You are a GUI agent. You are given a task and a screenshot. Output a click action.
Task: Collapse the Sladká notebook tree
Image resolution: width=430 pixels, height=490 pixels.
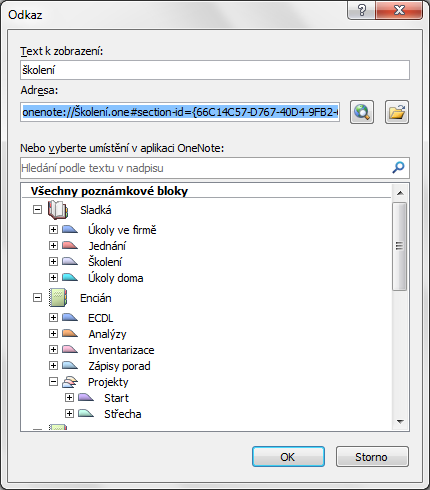click(37, 210)
